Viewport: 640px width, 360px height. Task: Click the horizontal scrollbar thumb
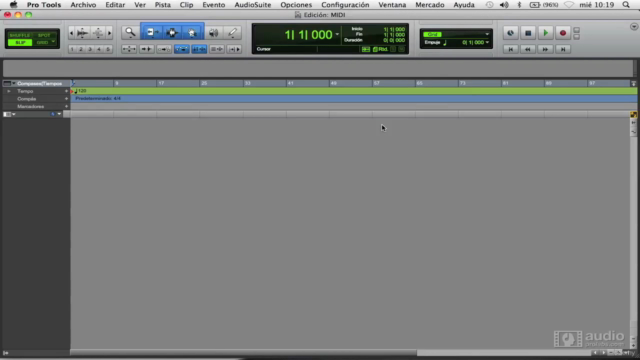244,352
